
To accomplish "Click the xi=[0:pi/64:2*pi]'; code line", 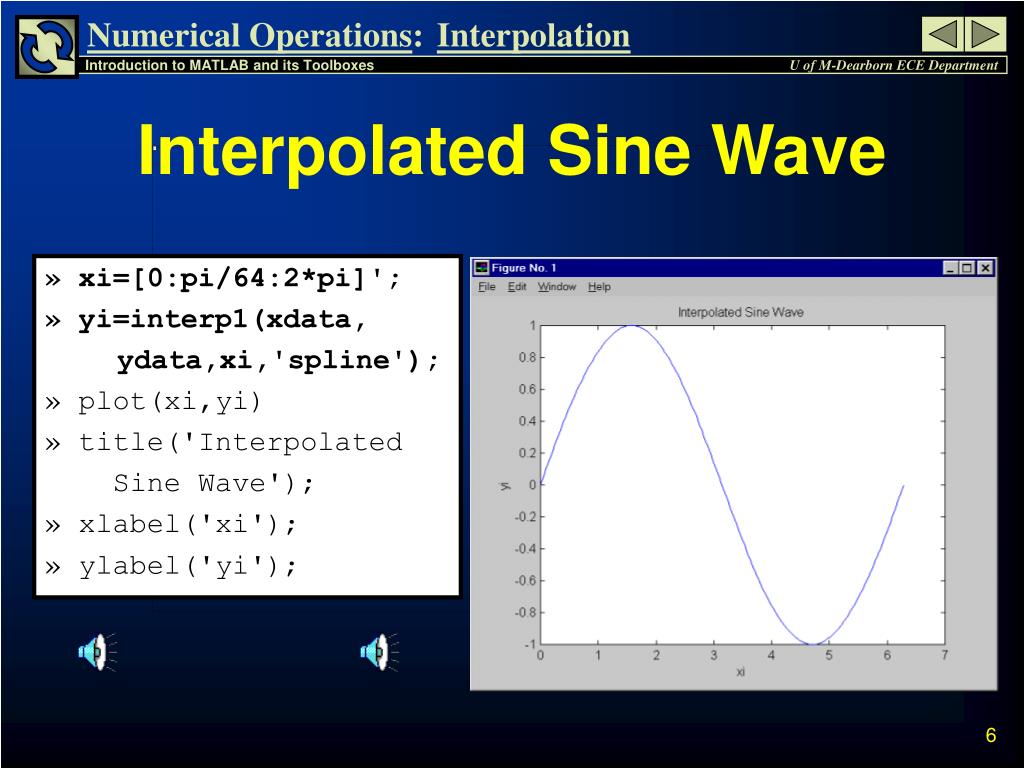I will pyautogui.click(x=239, y=279).
